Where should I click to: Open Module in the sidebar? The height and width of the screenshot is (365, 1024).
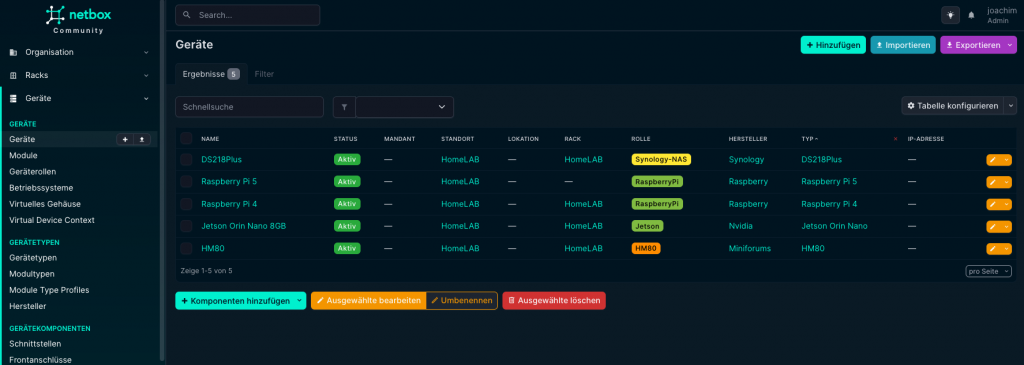24,155
